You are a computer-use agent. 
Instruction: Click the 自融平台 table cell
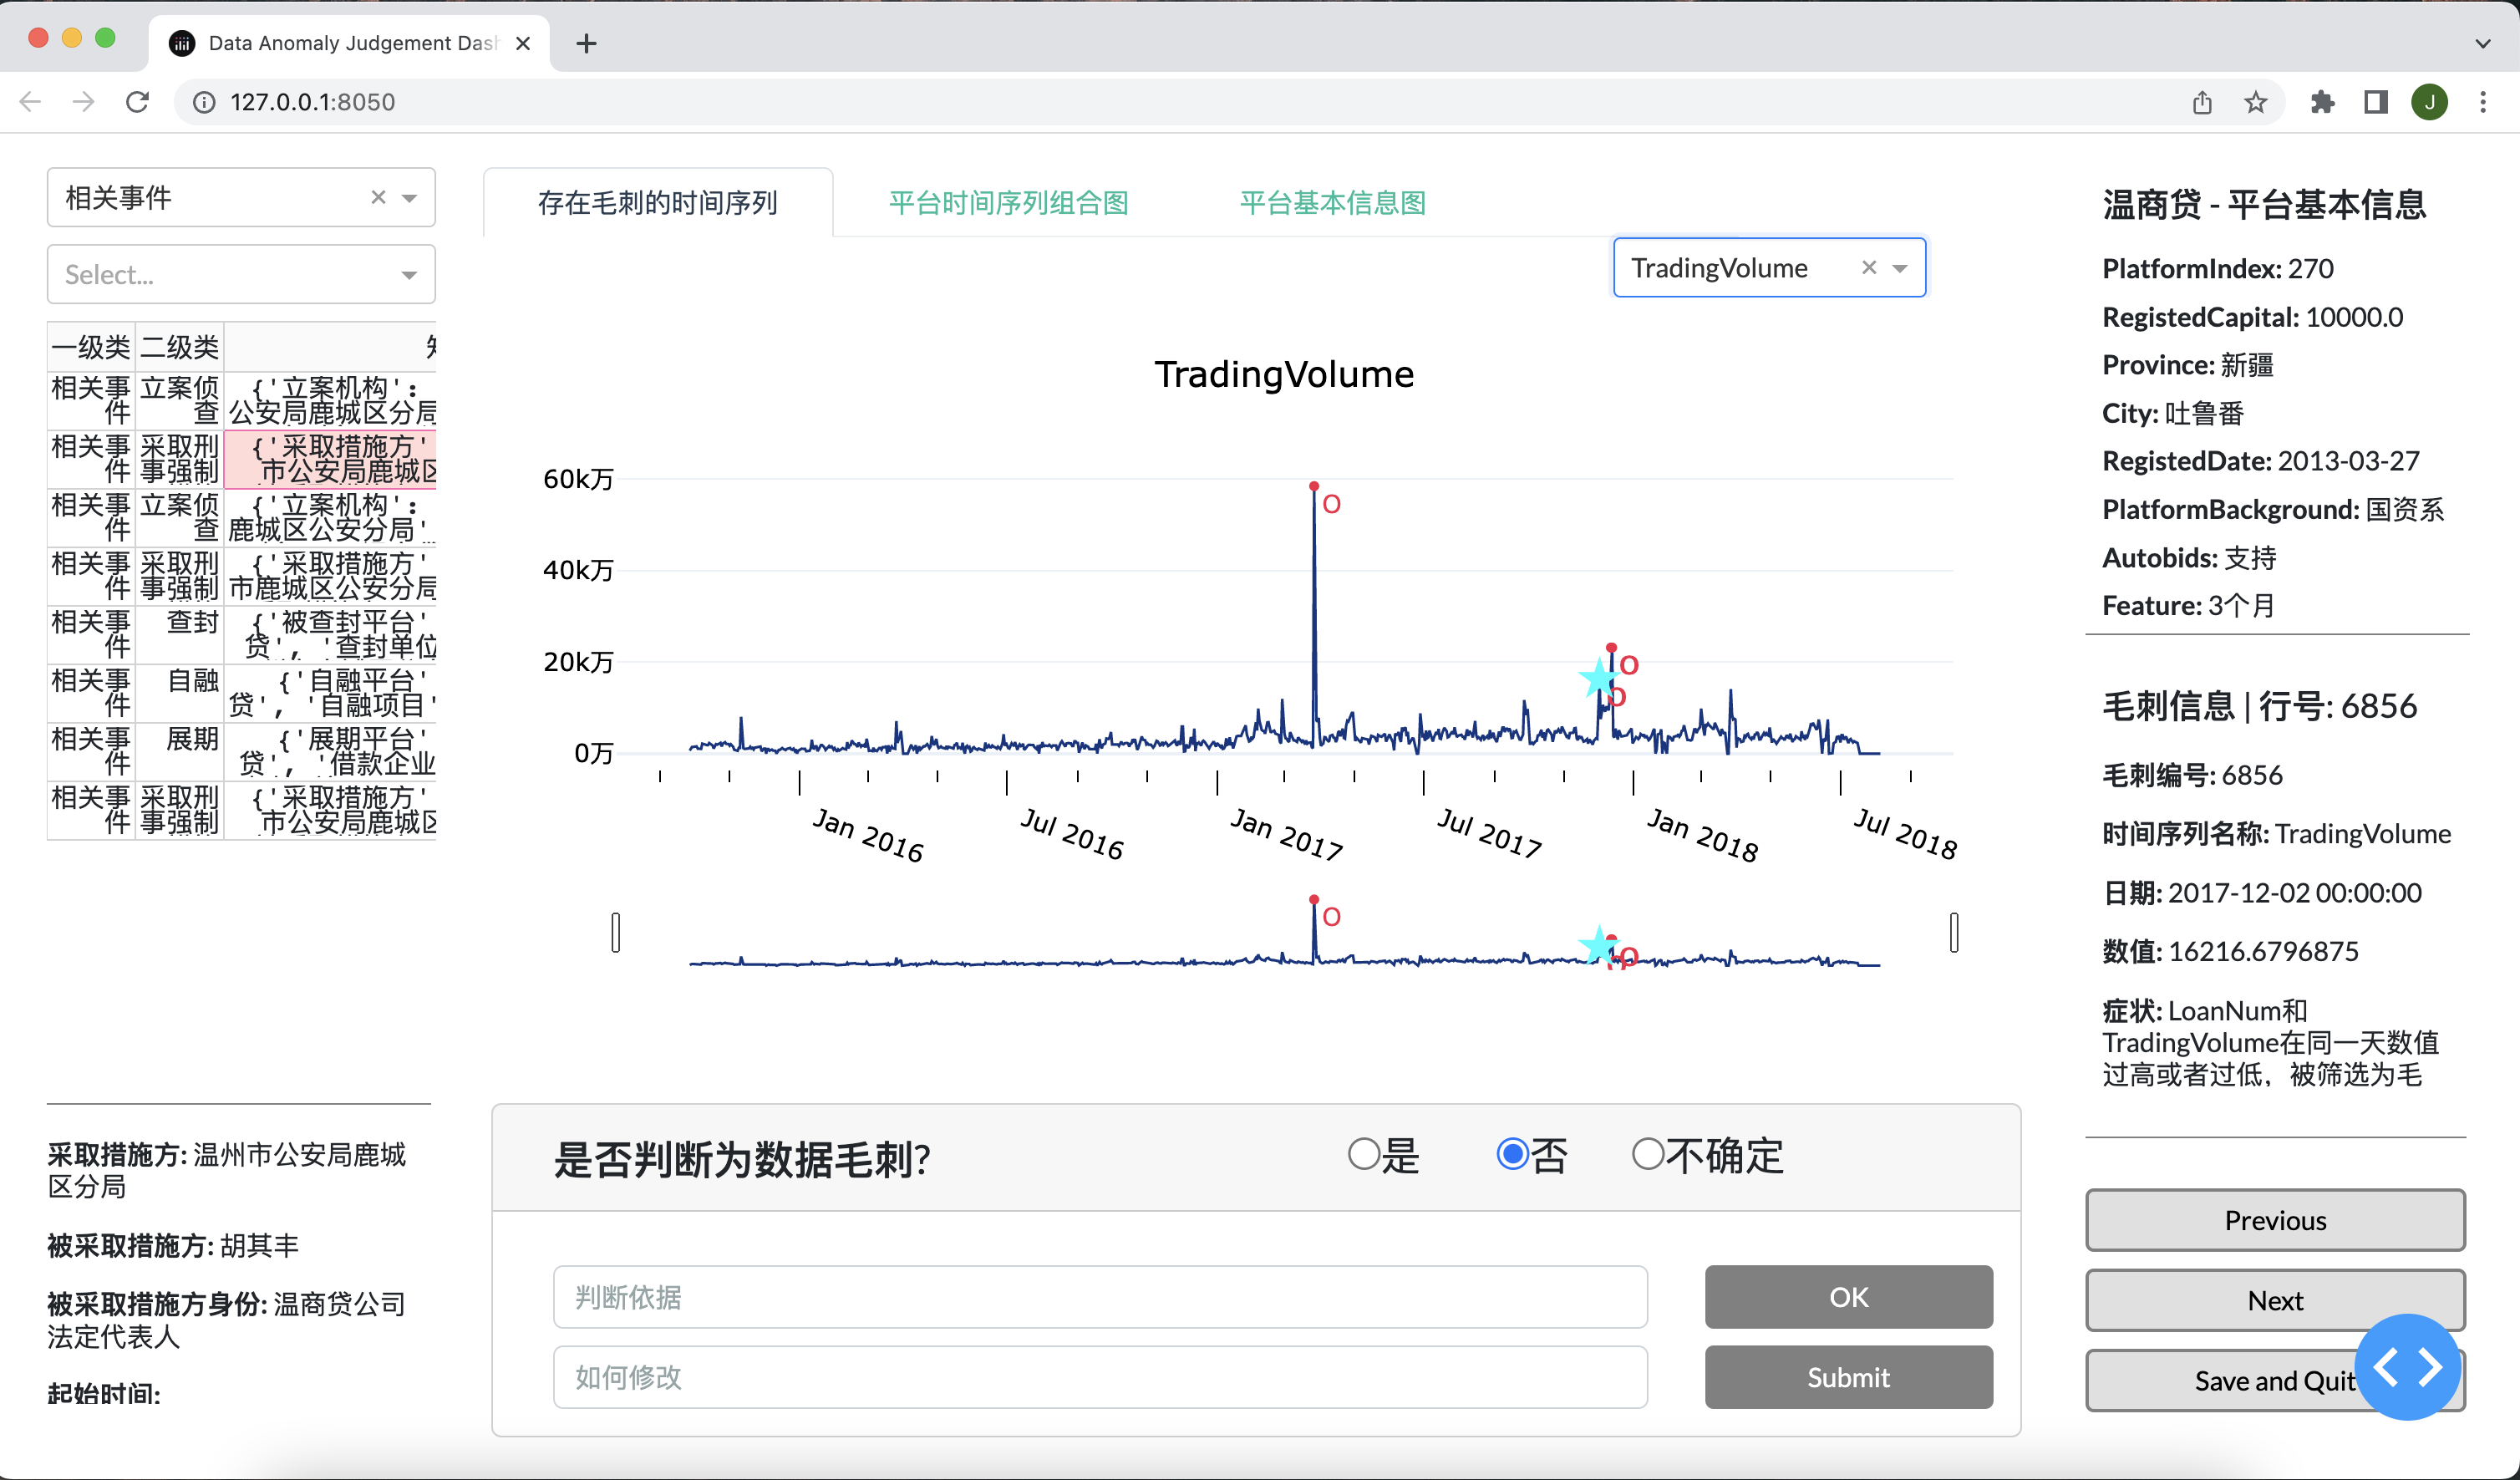pyautogui.click(x=331, y=693)
